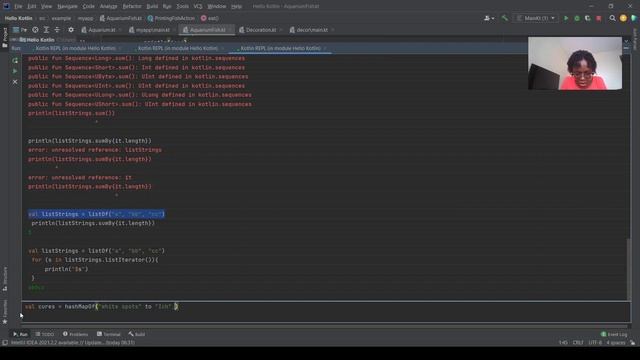This screenshot has width=640, height=360.
Task: Click the yellow IDE updates icon
Action: (623, 18)
